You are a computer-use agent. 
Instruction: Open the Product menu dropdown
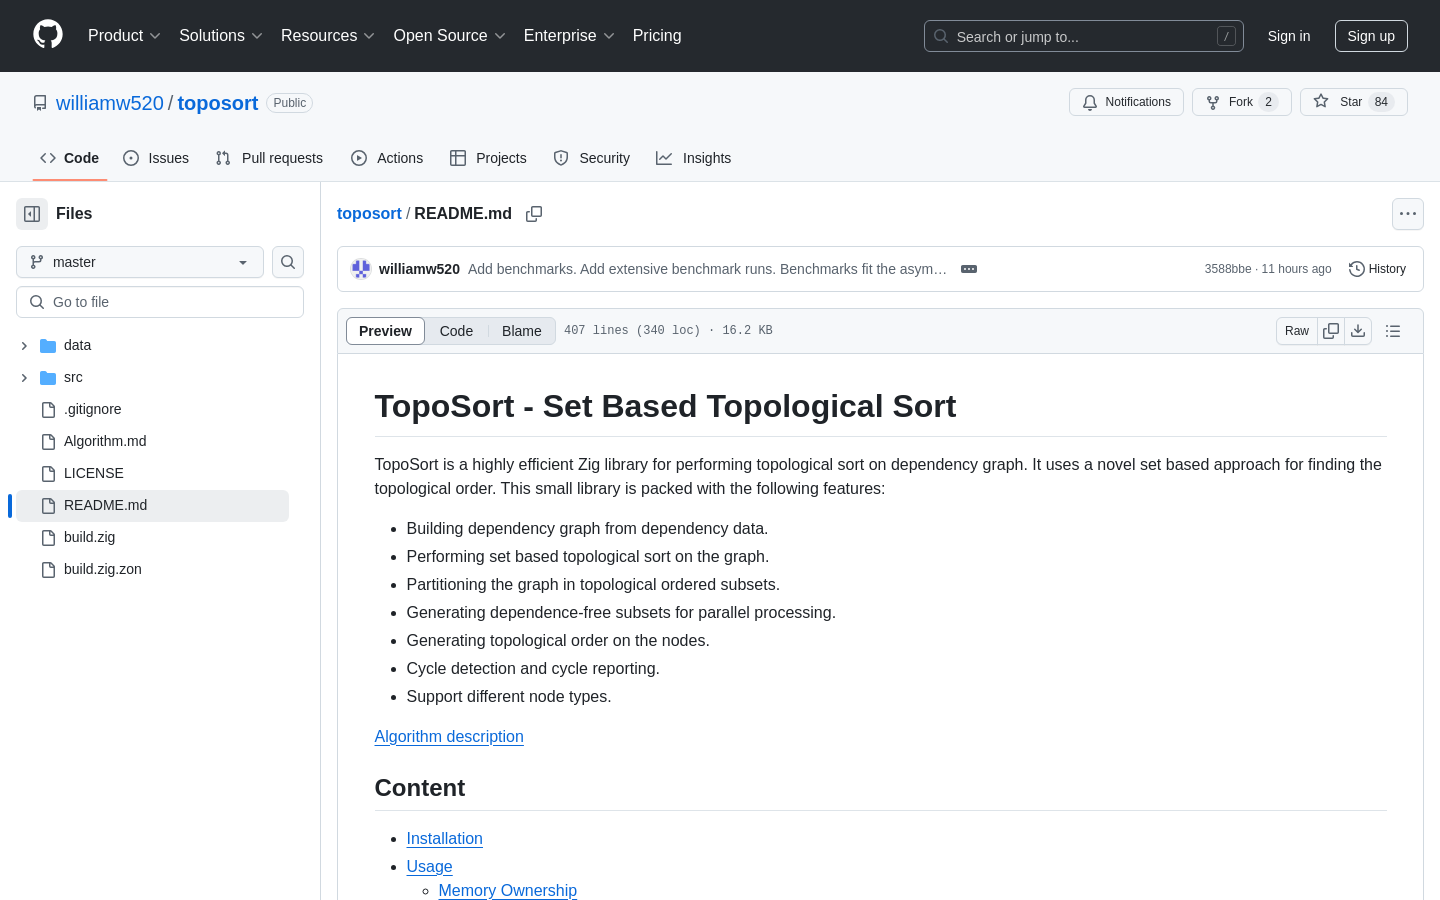click(x=124, y=36)
